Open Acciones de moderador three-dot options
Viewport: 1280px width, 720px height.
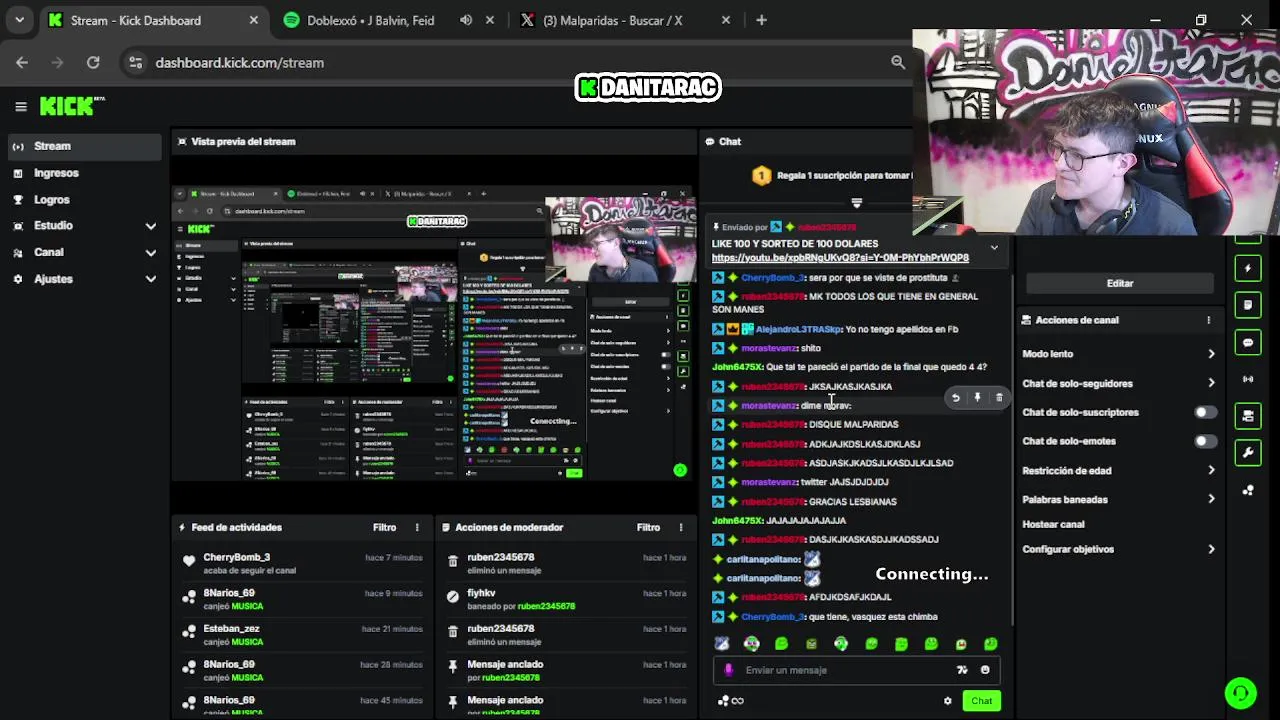[x=681, y=527]
